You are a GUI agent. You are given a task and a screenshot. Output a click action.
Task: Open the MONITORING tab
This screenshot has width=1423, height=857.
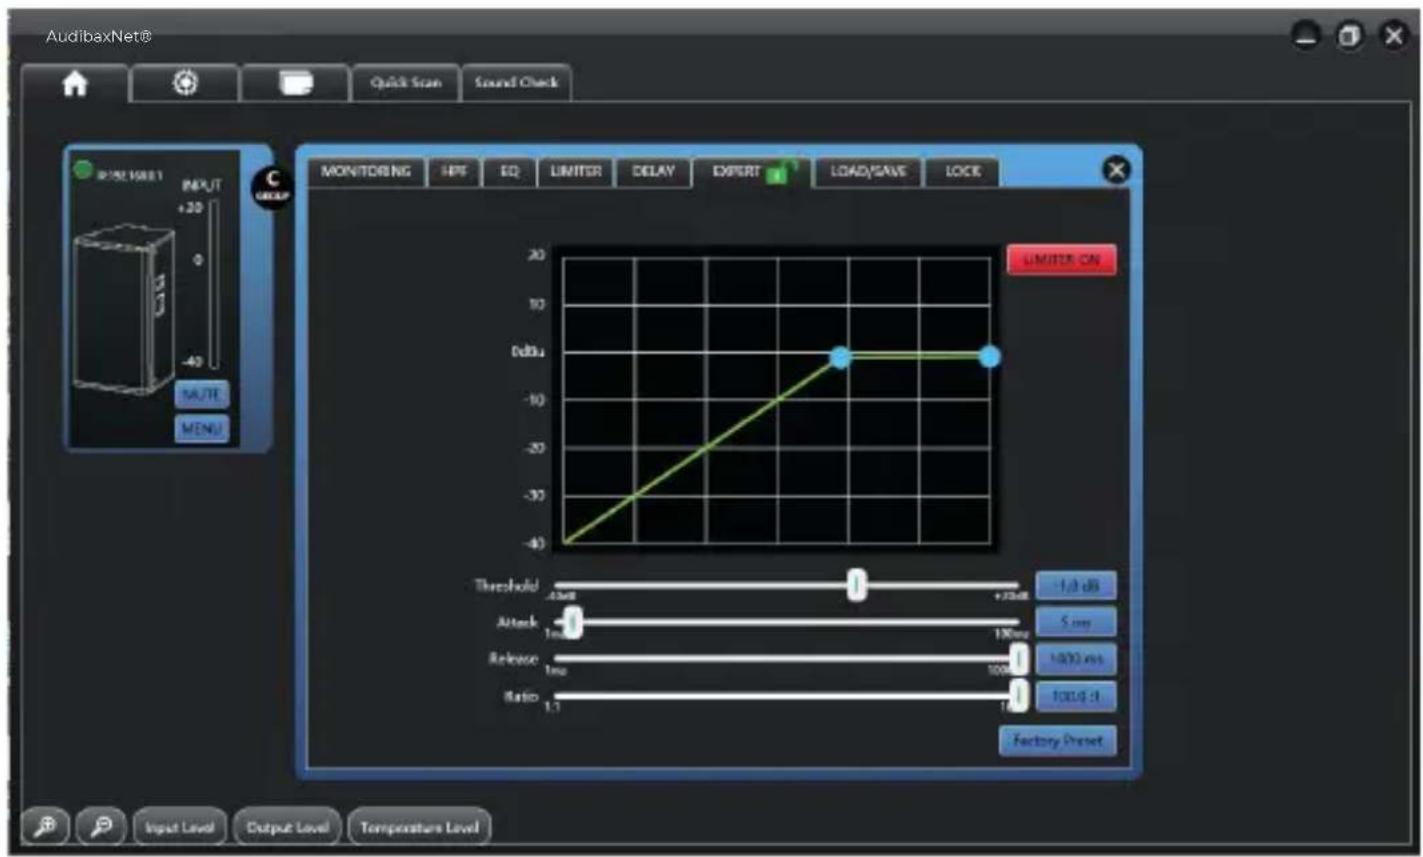(x=366, y=172)
